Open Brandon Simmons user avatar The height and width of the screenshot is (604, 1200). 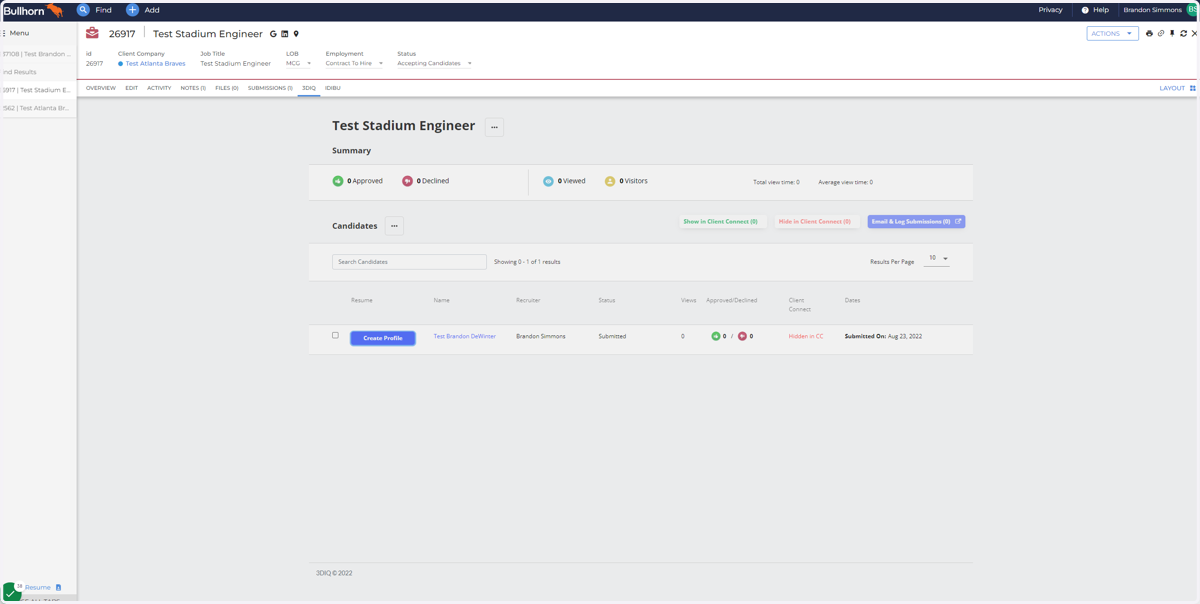pyautogui.click(x=1192, y=10)
